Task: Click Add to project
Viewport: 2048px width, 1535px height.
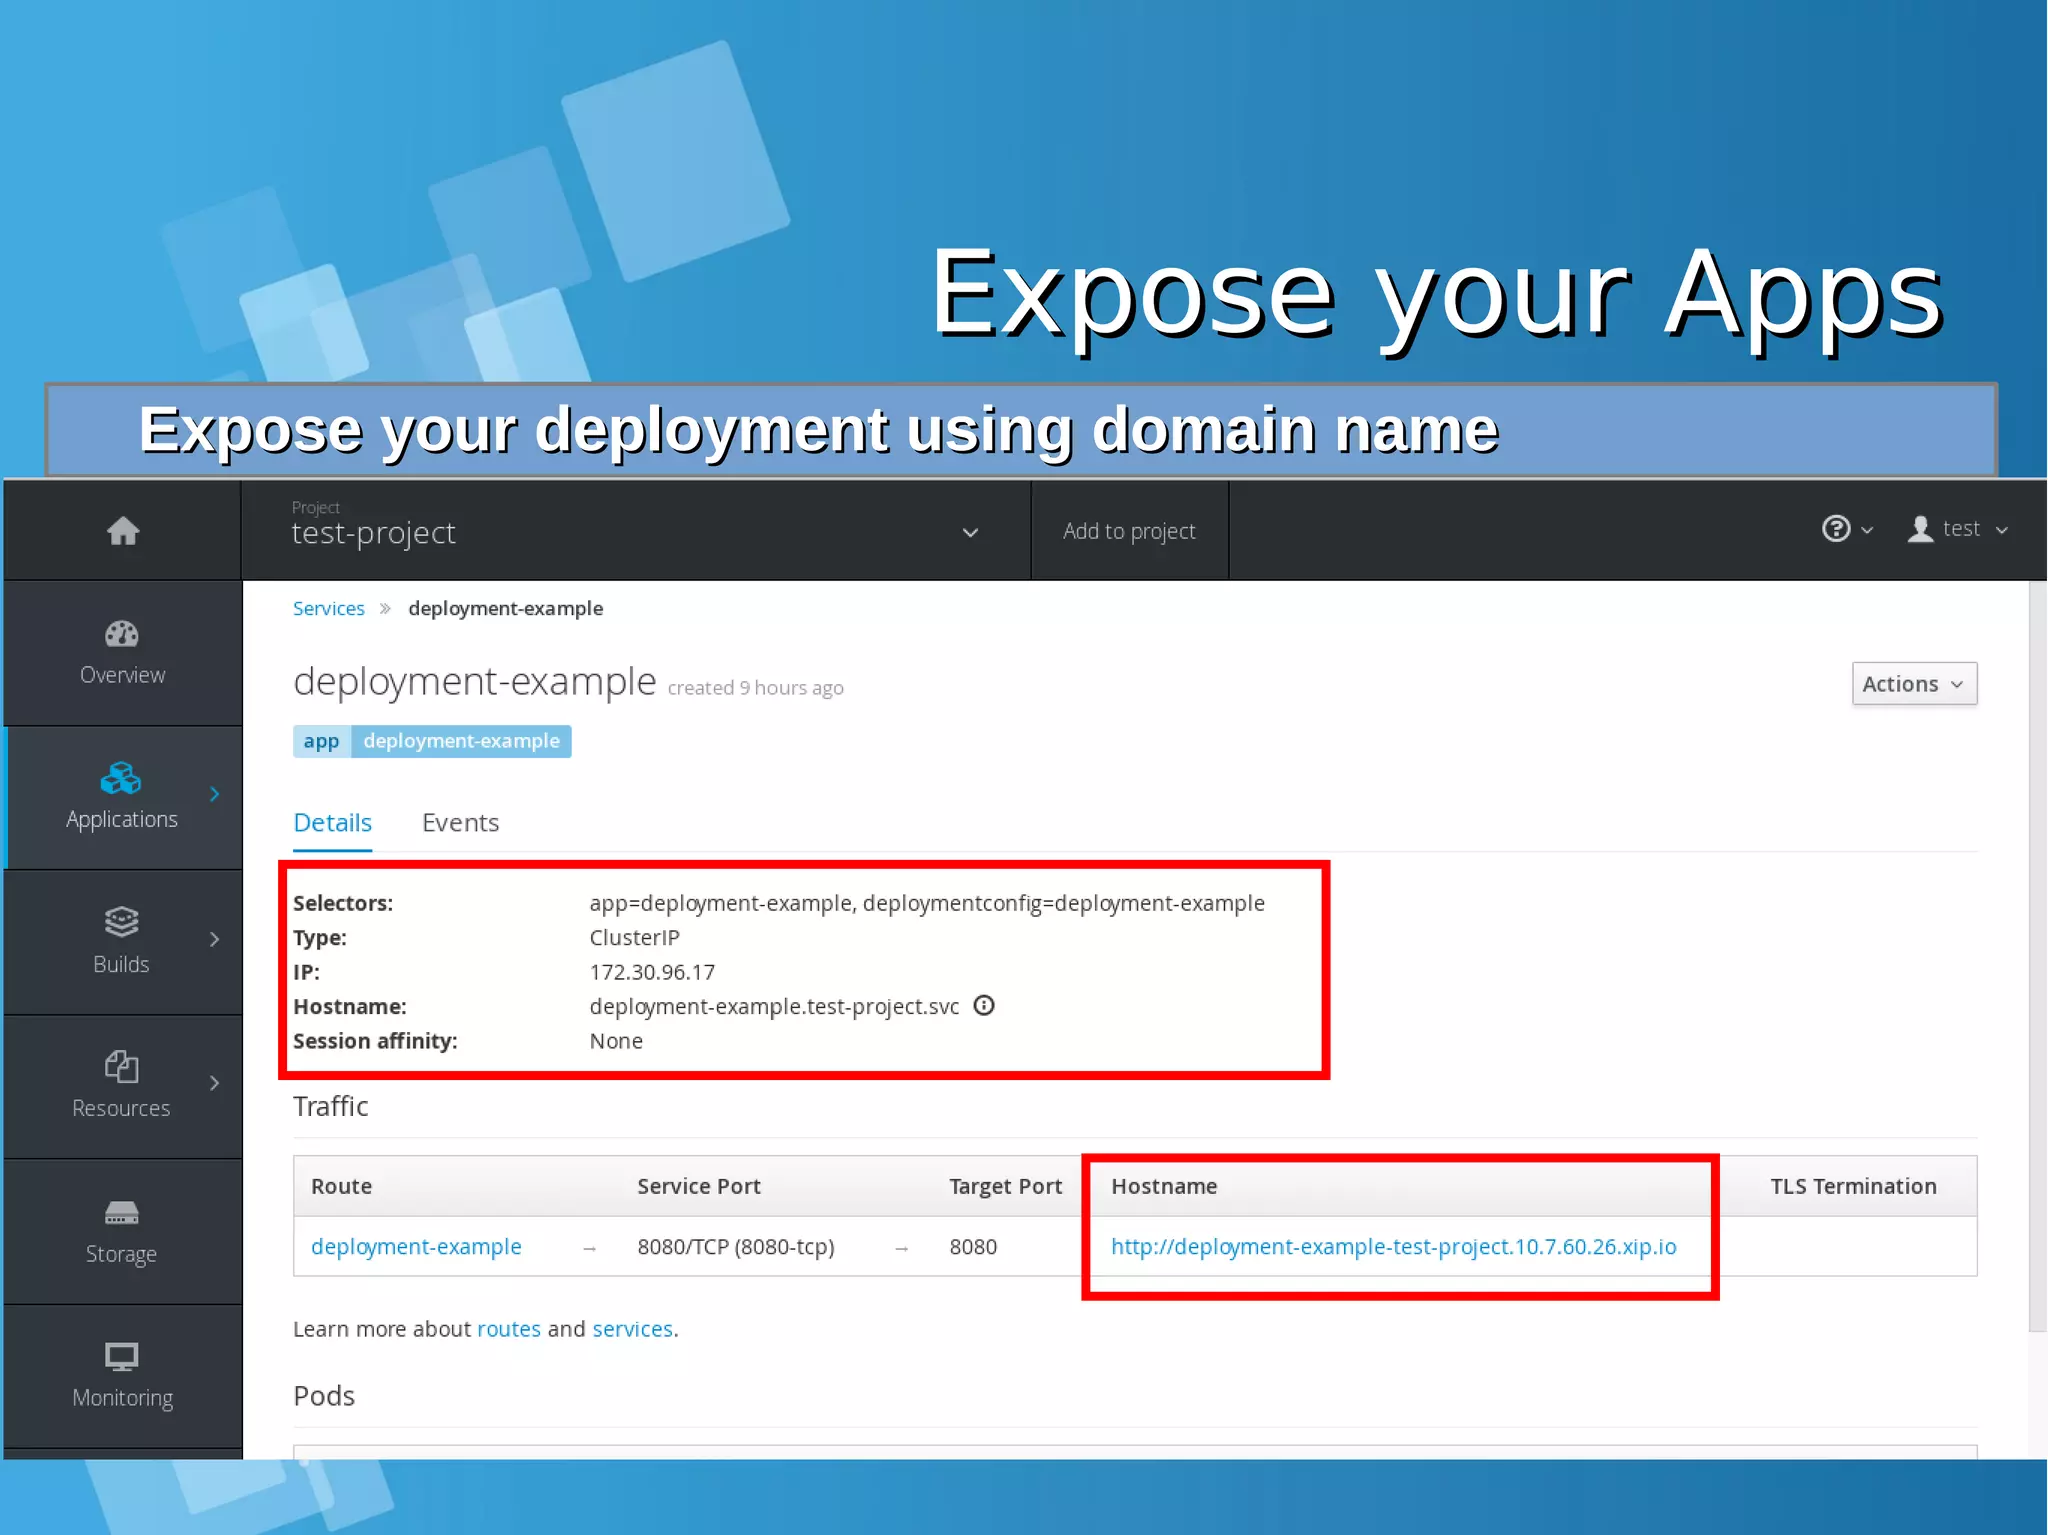Action: tap(1129, 531)
